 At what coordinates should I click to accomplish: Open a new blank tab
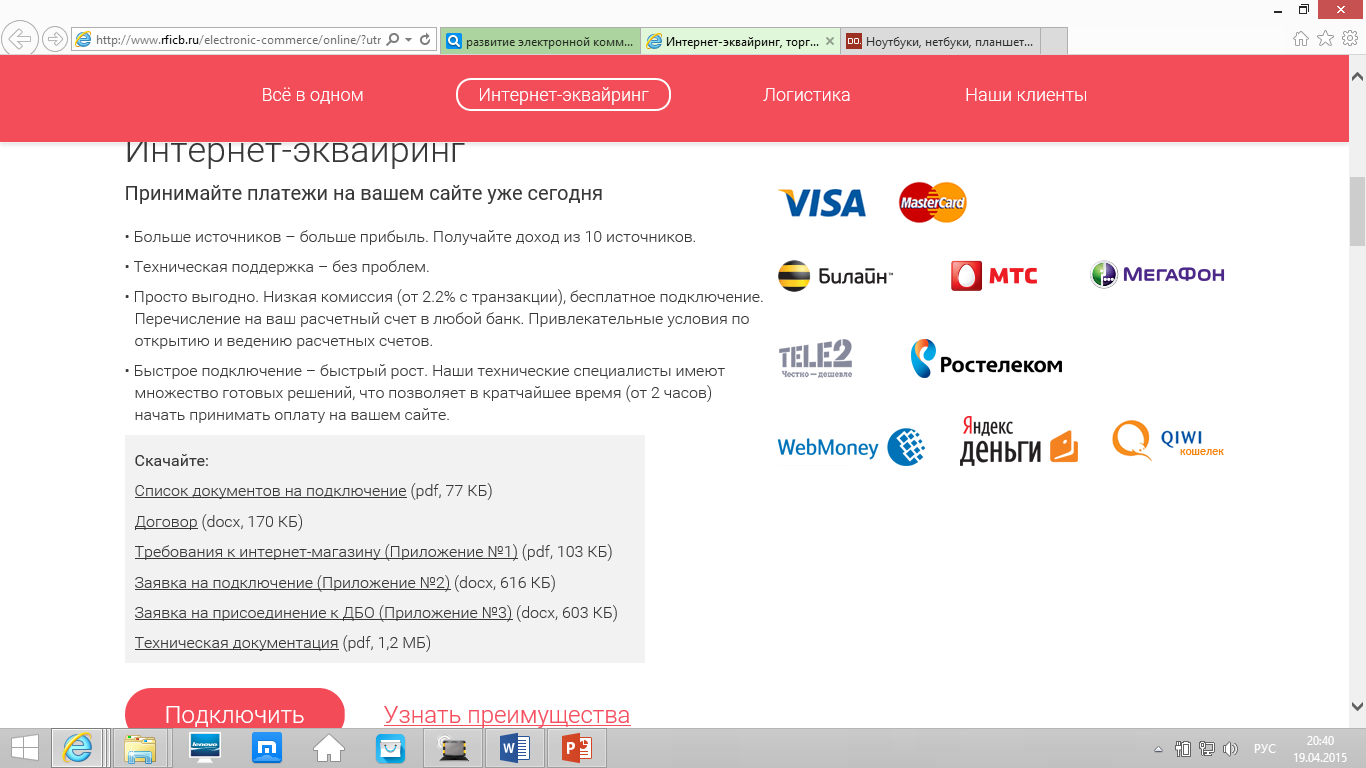tap(1054, 41)
